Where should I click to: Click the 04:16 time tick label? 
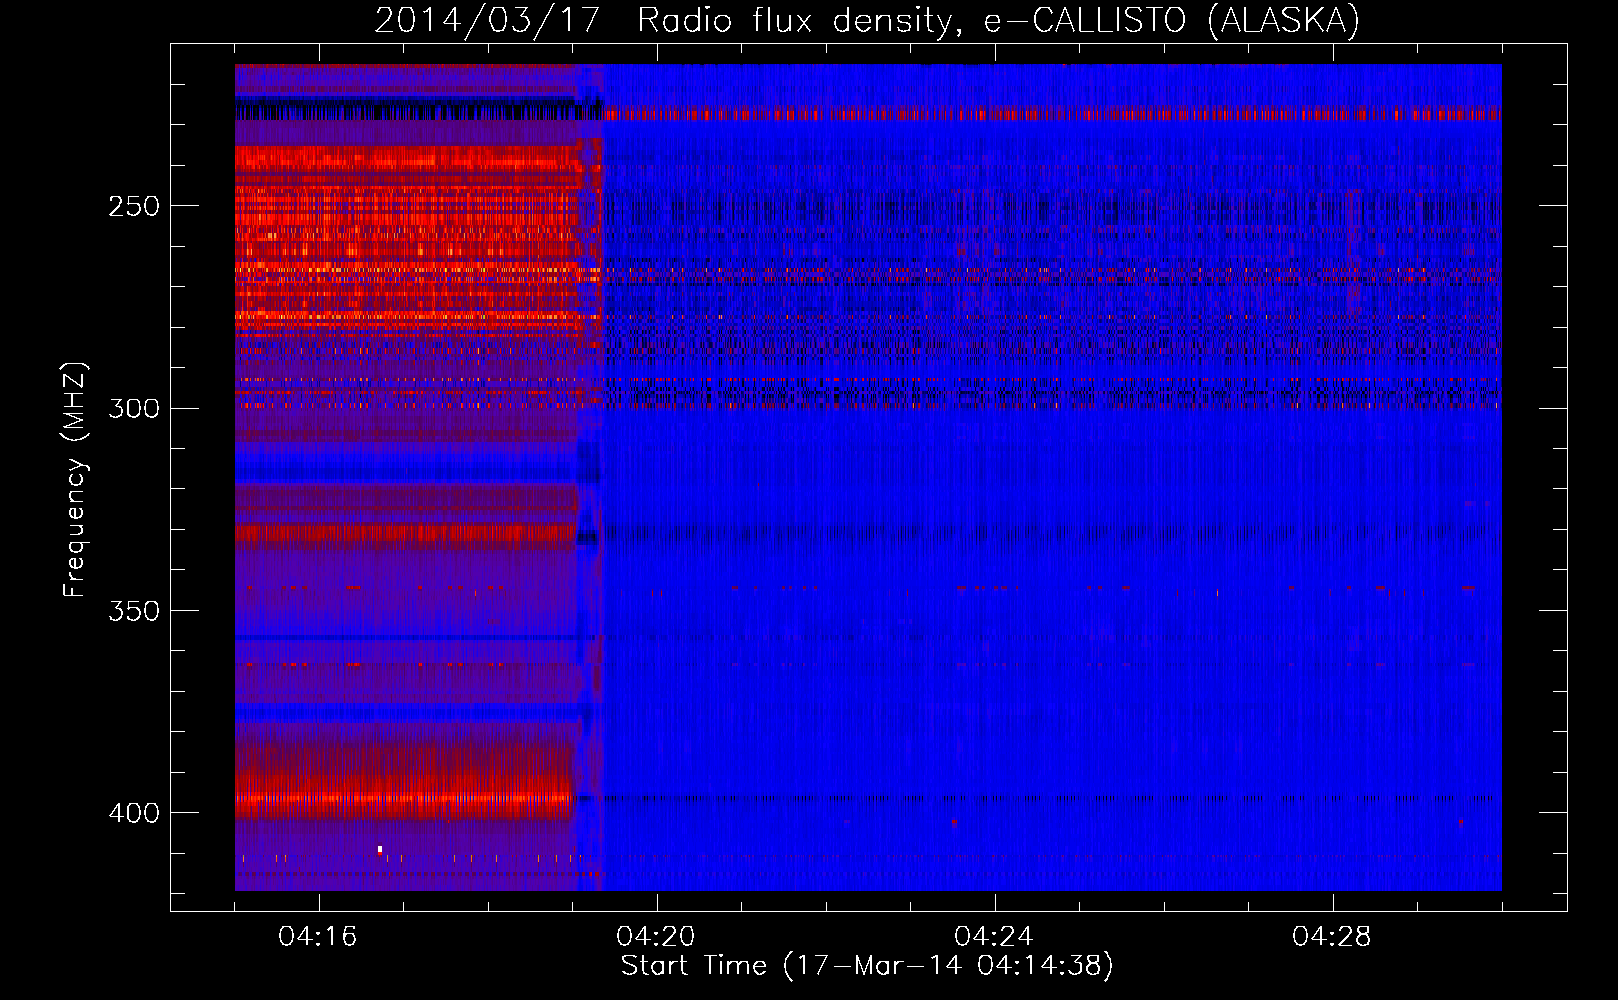click(x=318, y=937)
